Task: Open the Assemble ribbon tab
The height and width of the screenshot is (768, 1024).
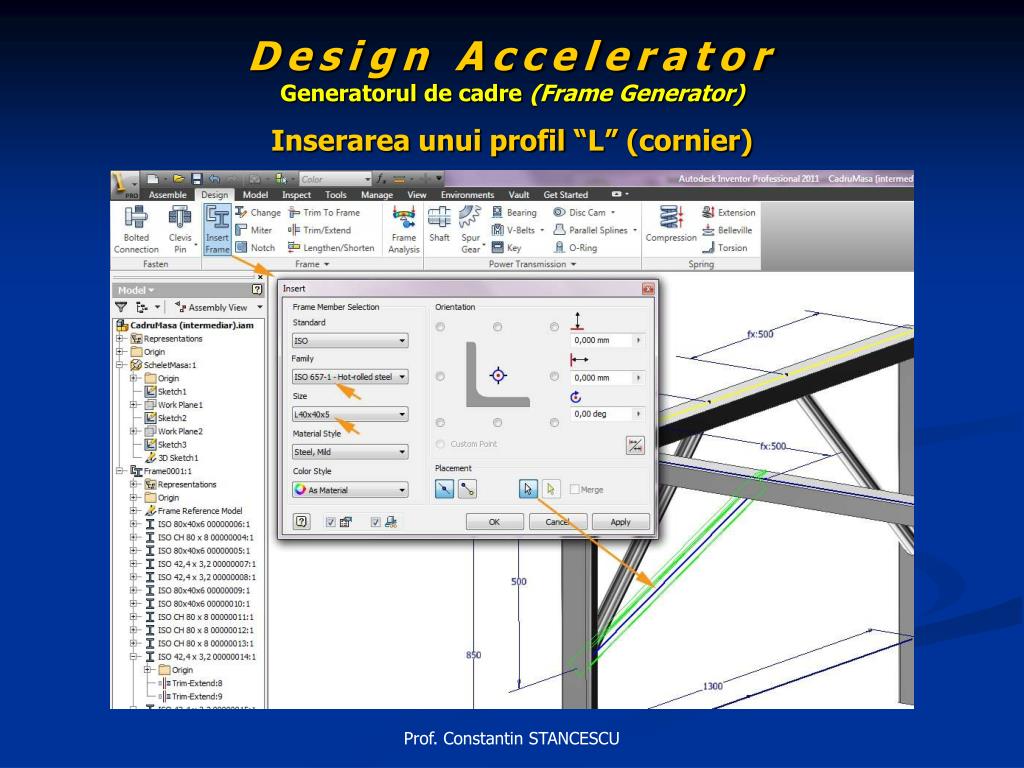Action: point(167,195)
